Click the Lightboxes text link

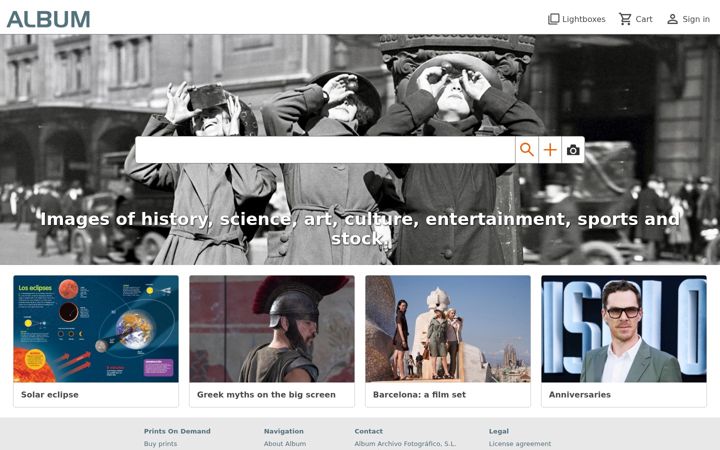pos(584,19)
